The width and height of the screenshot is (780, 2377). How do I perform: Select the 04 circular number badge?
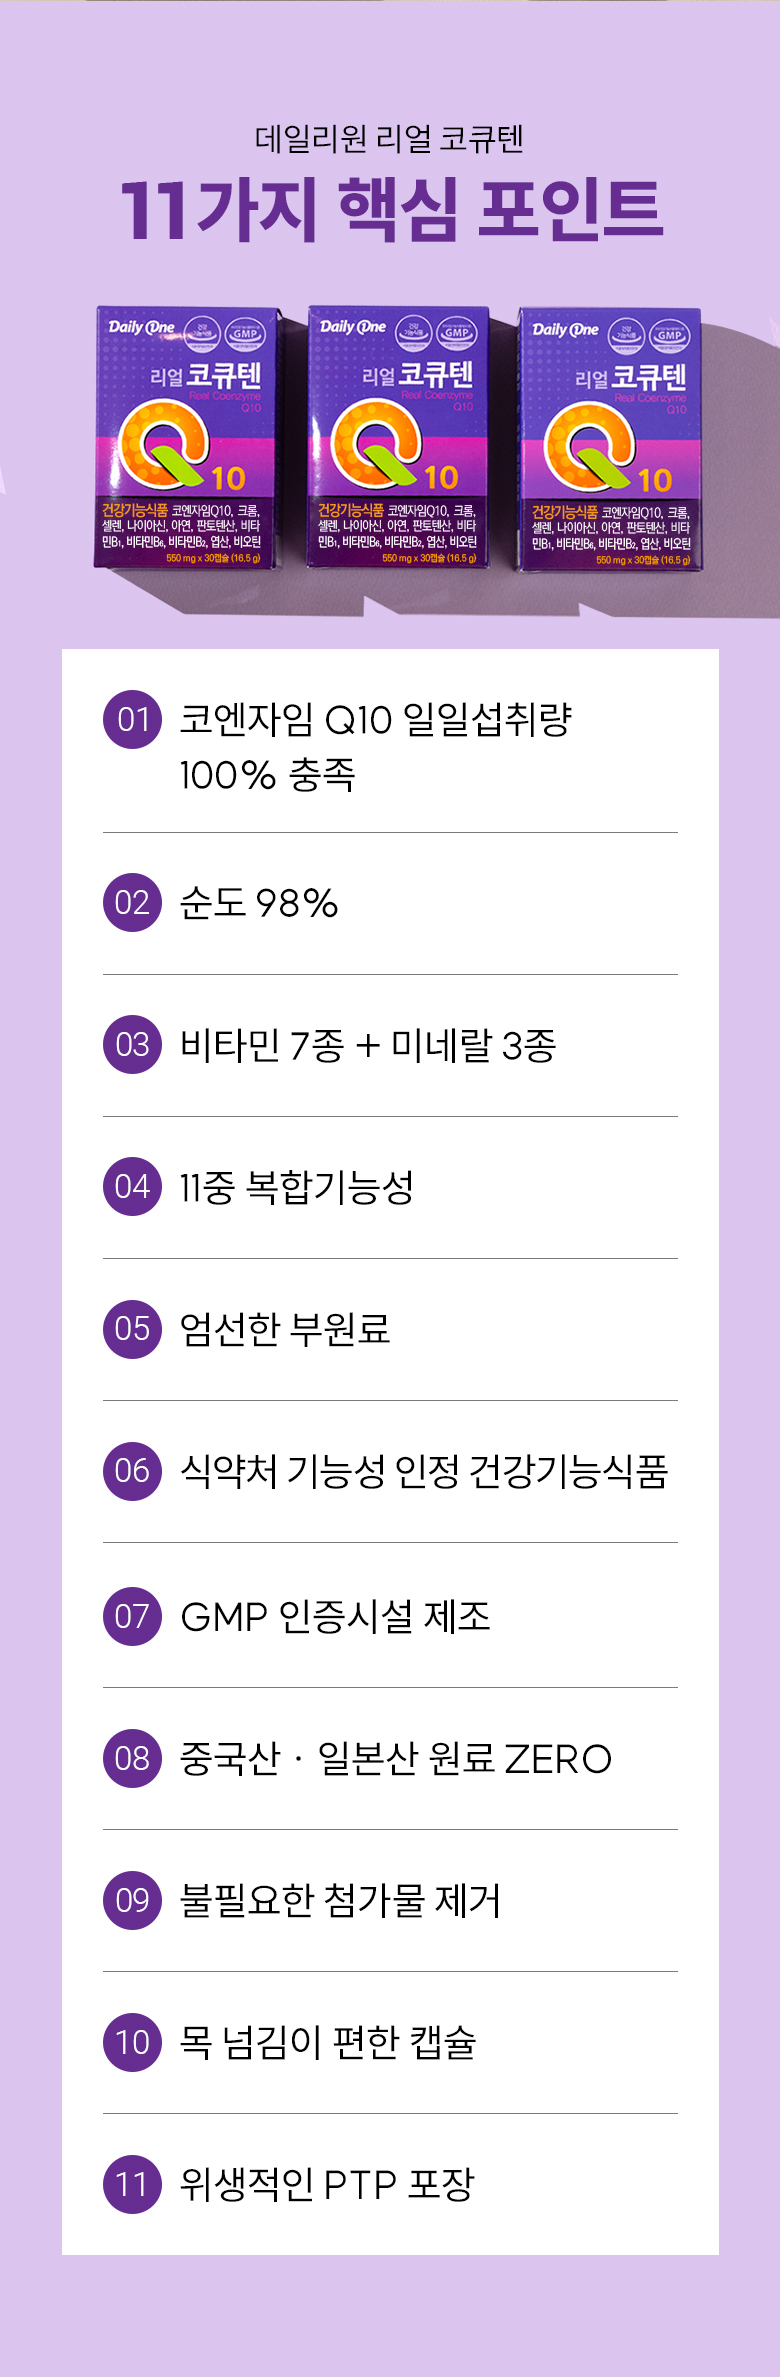[x=132, y=1187]
